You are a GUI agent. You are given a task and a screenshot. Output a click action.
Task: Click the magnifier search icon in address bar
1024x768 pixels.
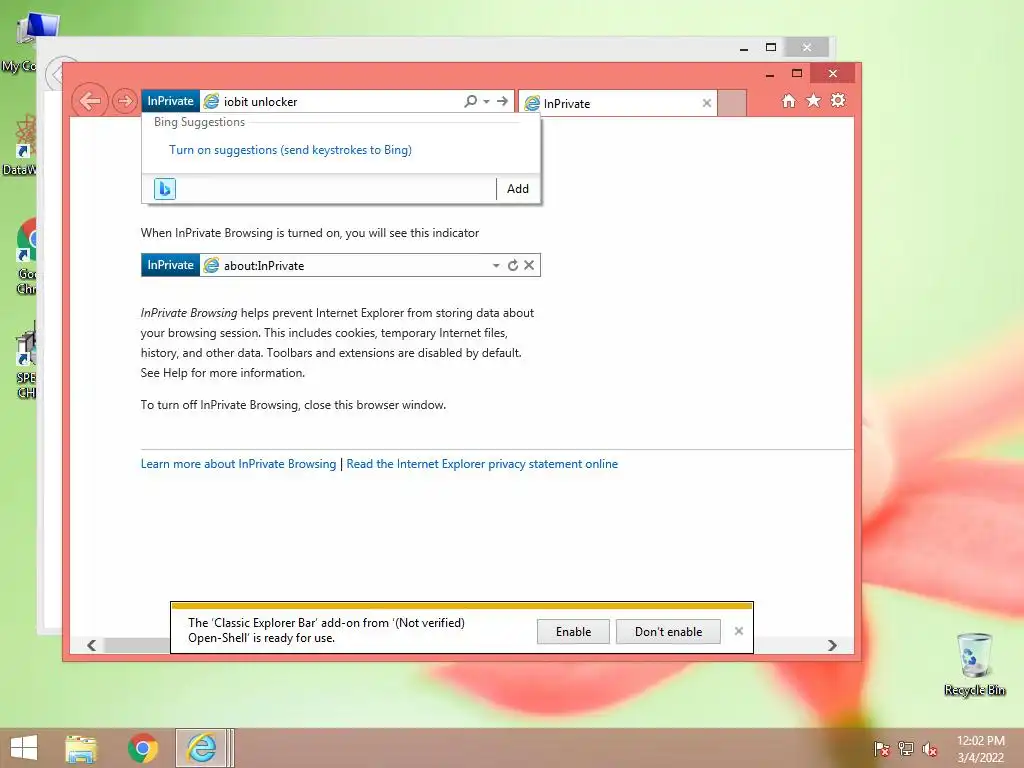click(x=470, y=101)
